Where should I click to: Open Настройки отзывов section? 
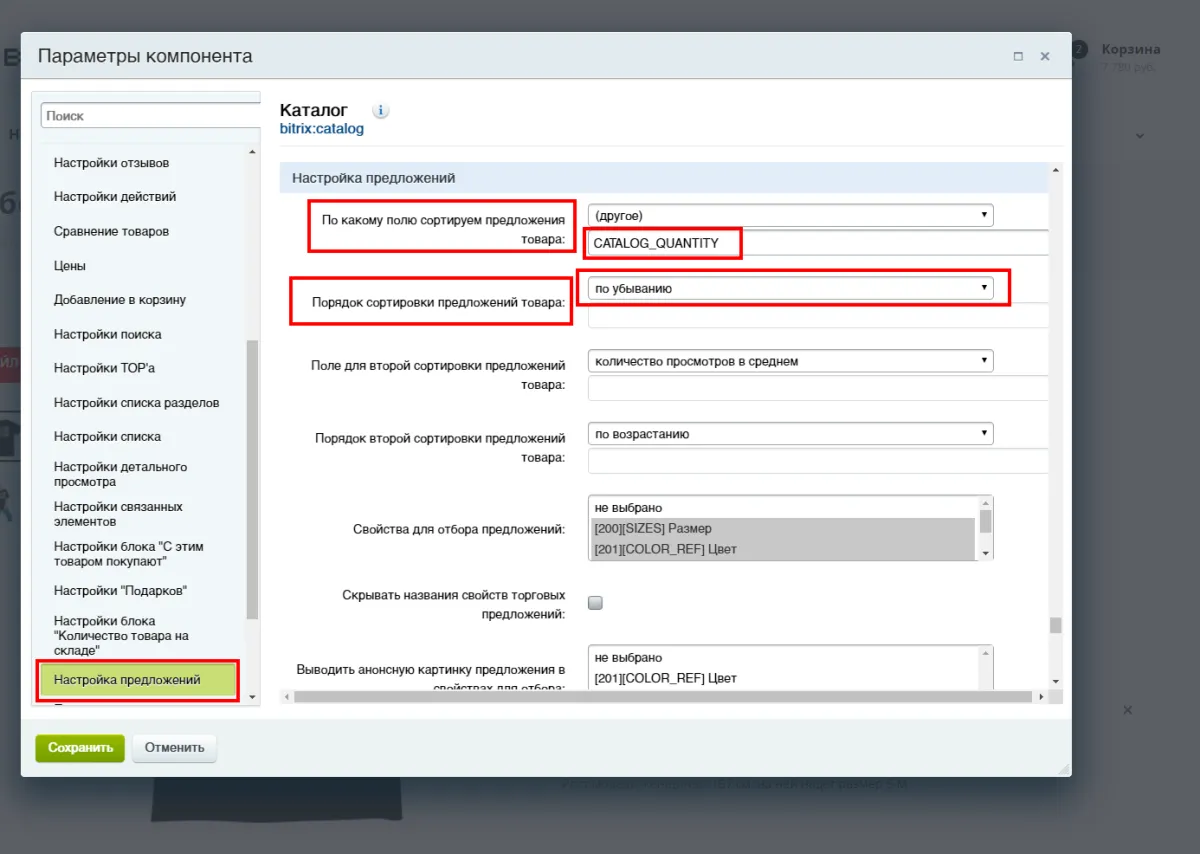coord(111,163)
